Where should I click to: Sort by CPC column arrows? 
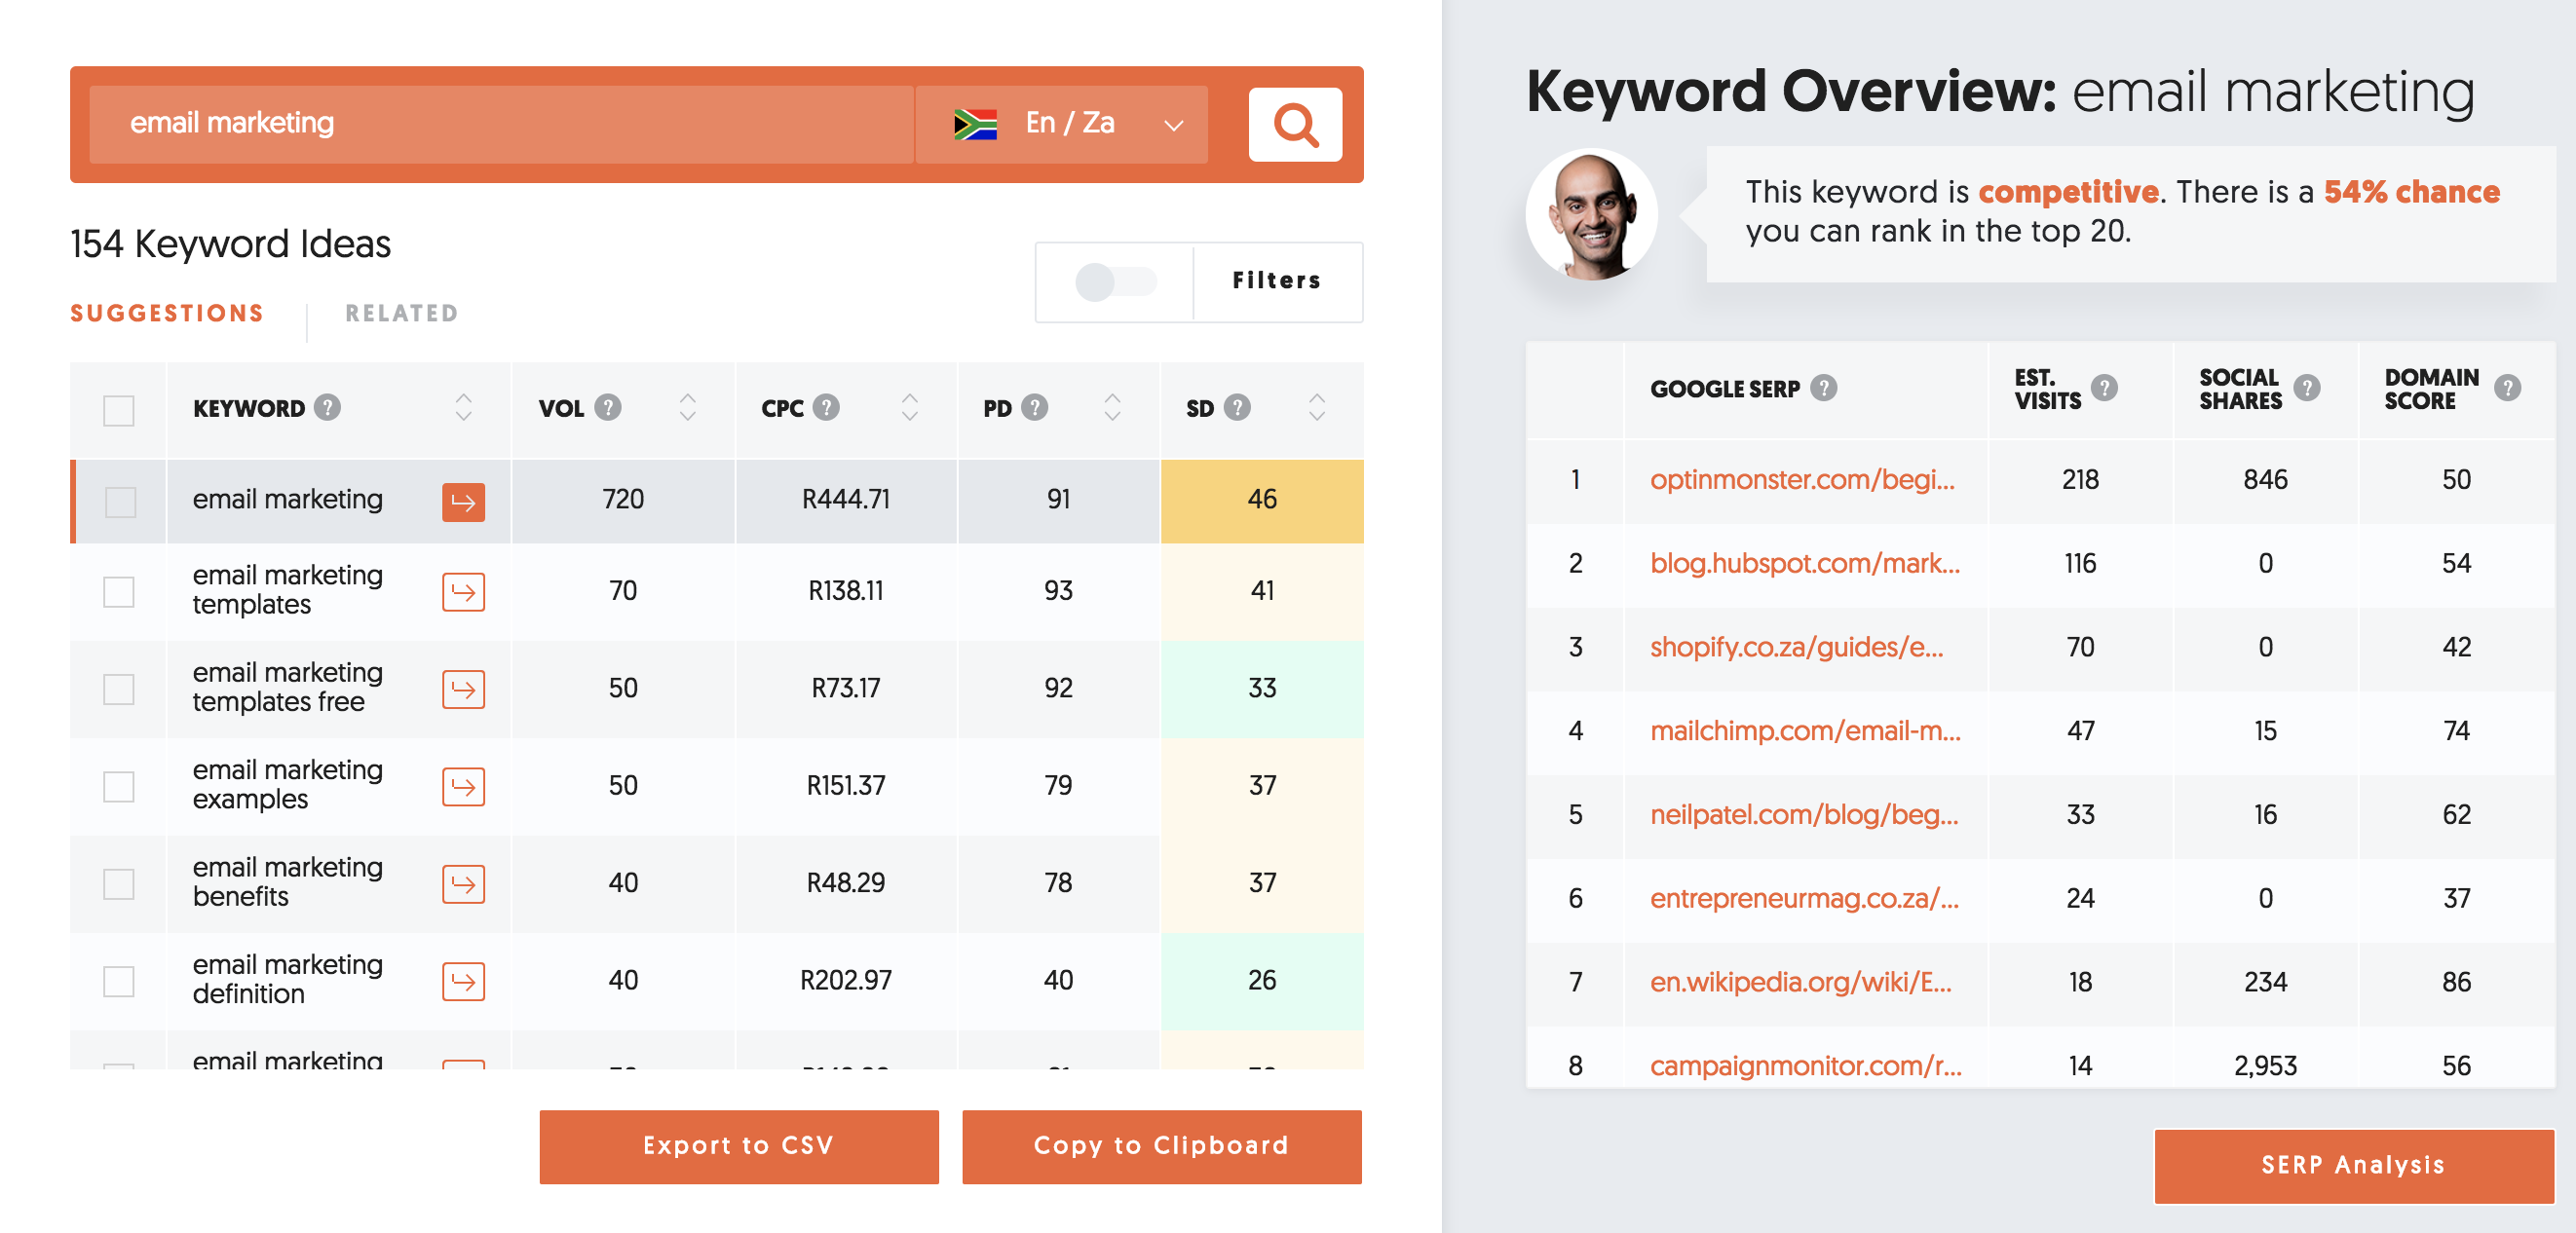[909, 407]
